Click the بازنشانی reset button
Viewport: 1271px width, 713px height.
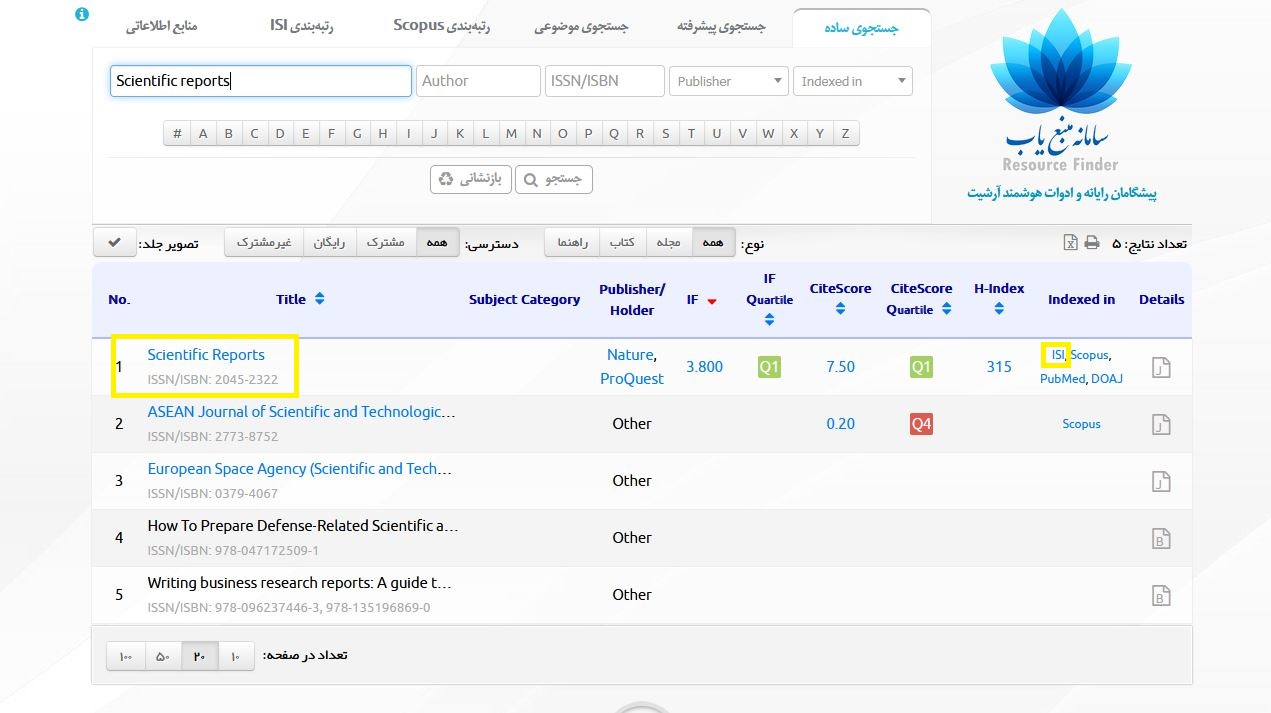coord(472,179)
